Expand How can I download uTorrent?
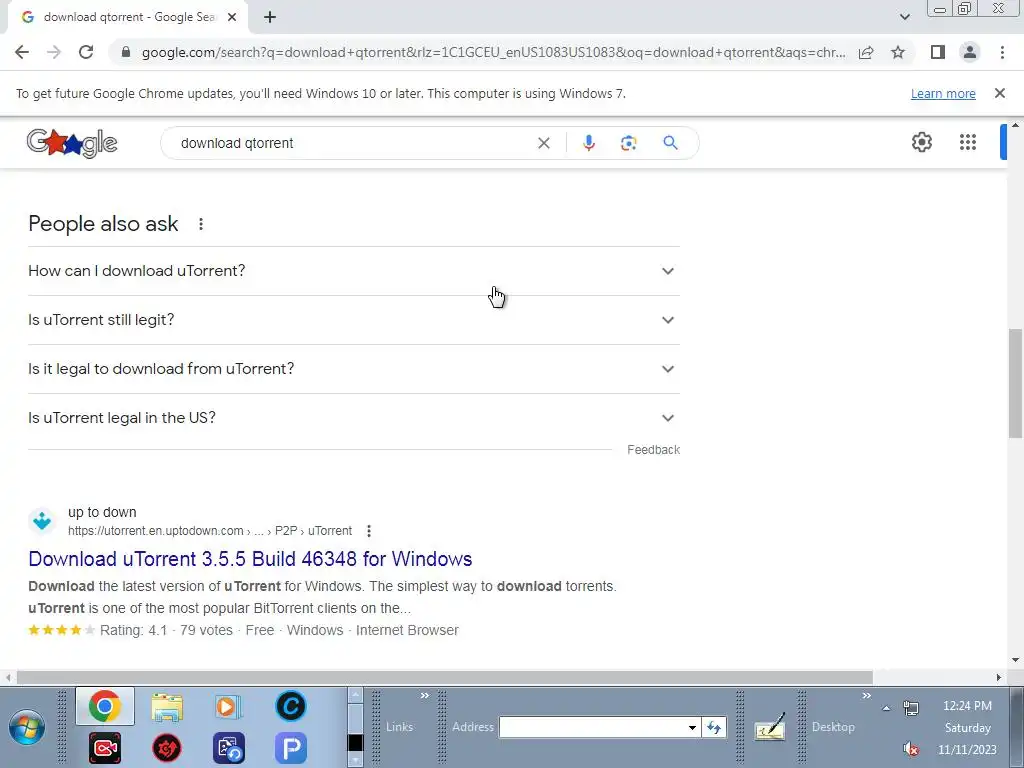Screen dimensions: 1024x768 [354, 271]
